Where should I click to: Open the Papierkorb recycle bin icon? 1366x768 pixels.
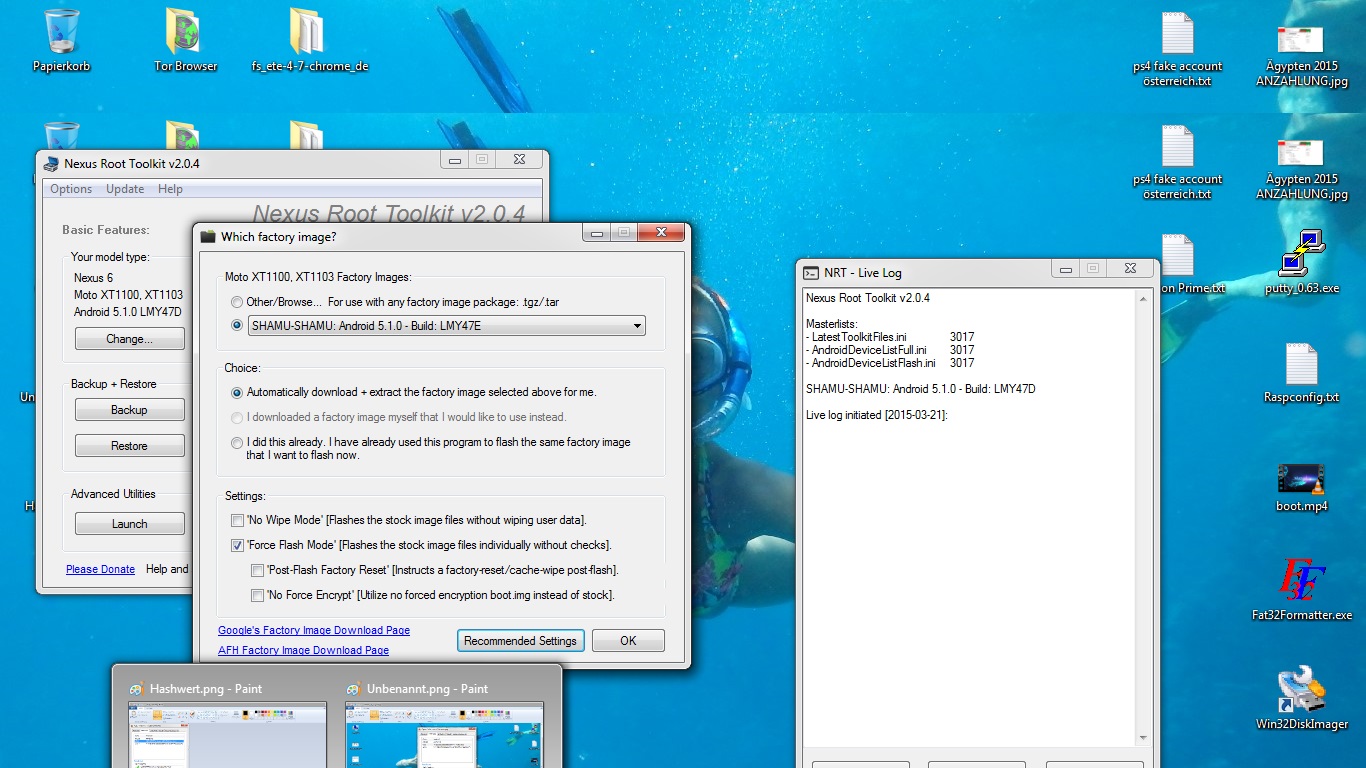[61, 33]
